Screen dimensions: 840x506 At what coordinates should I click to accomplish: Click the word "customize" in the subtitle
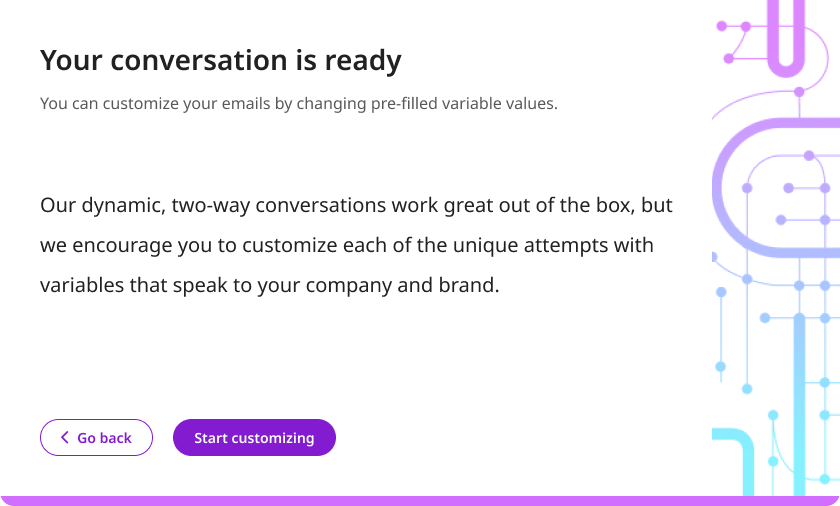140,103
